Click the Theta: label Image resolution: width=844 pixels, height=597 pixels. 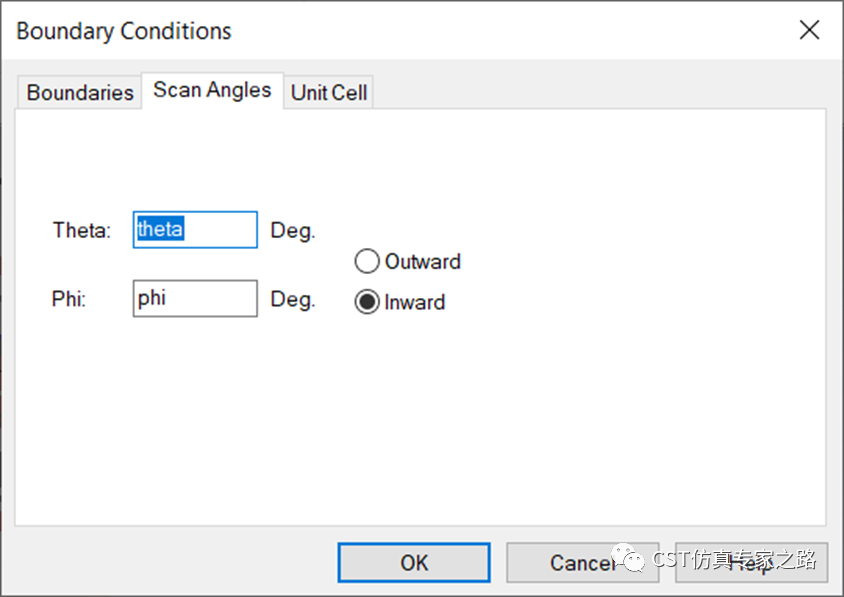point(82,230)
